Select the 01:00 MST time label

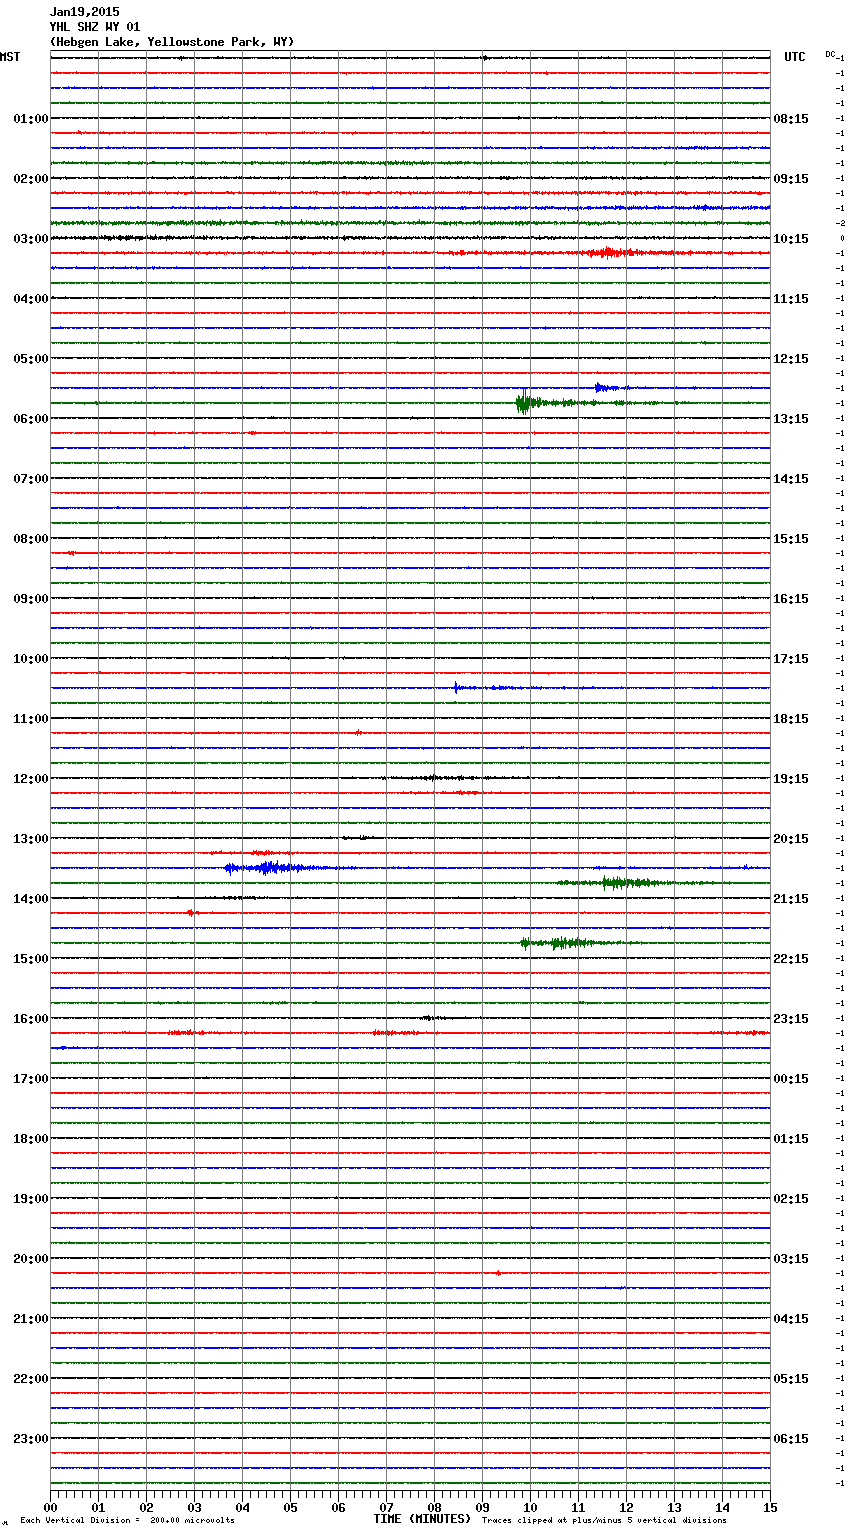pos(30,119)
